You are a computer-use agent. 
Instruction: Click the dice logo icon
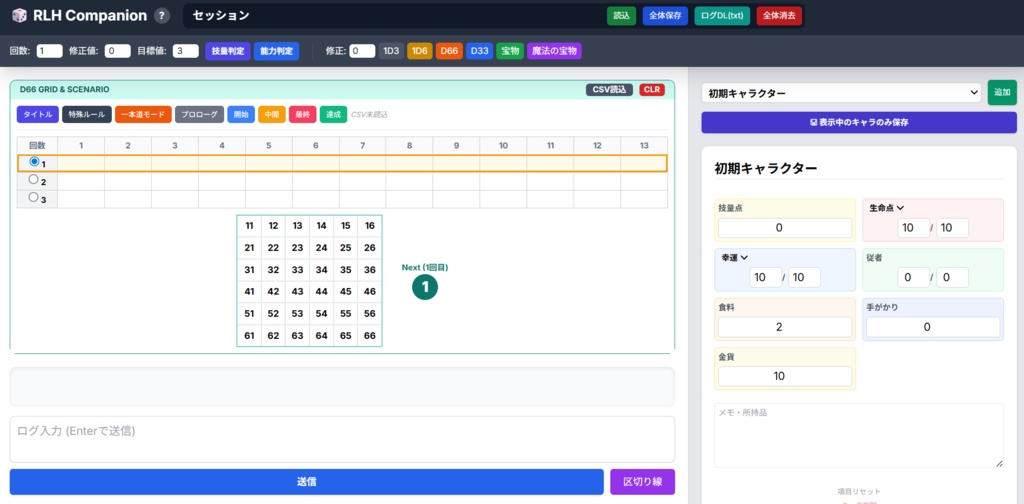point(20,16)
